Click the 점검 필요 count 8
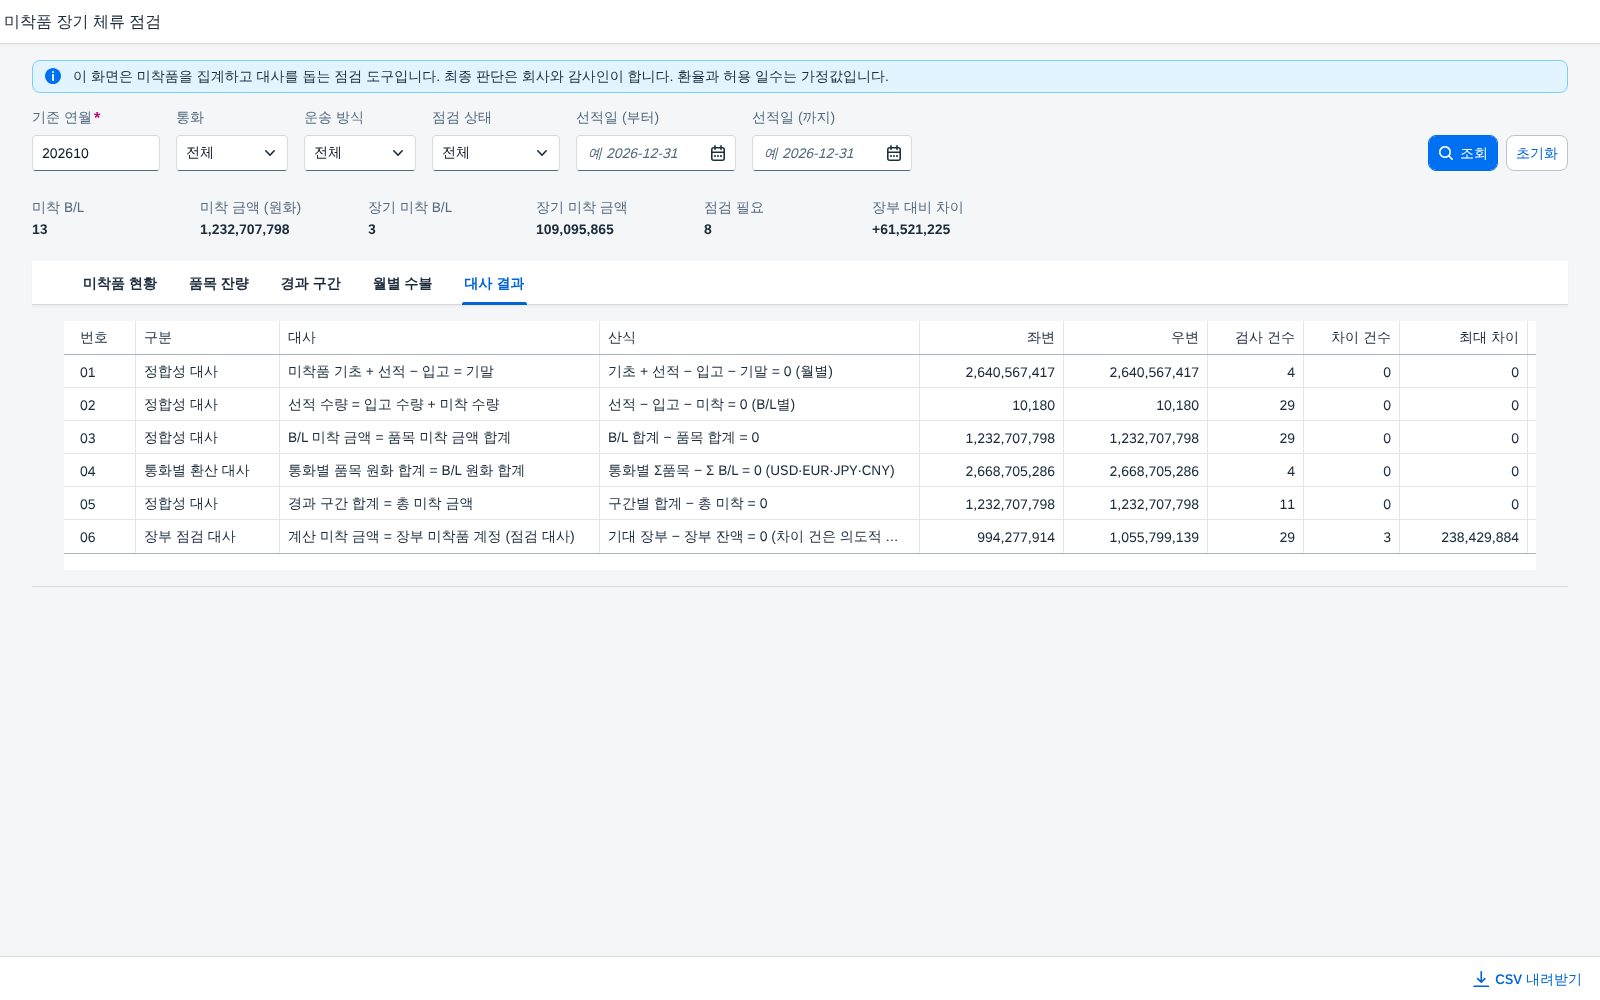 click(x=708, y=229)
